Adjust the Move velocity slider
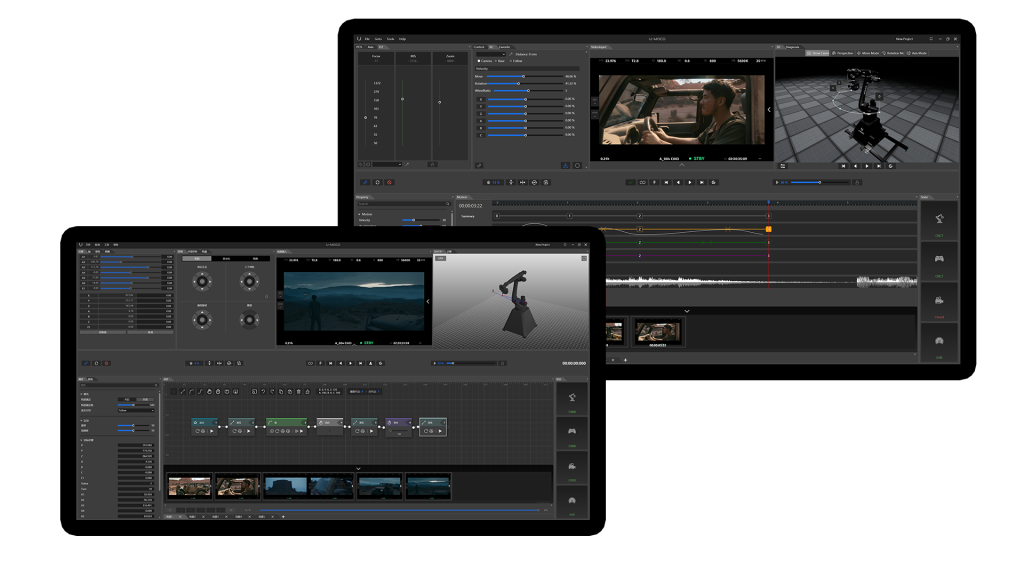Image resolution: width=1024 pixels, height=576 pixels. click(x=521, y=76)
